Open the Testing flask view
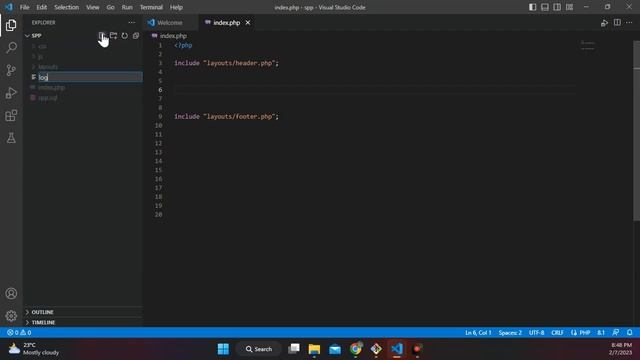Screen dimensions: 640x360 (x=11, y=138)
